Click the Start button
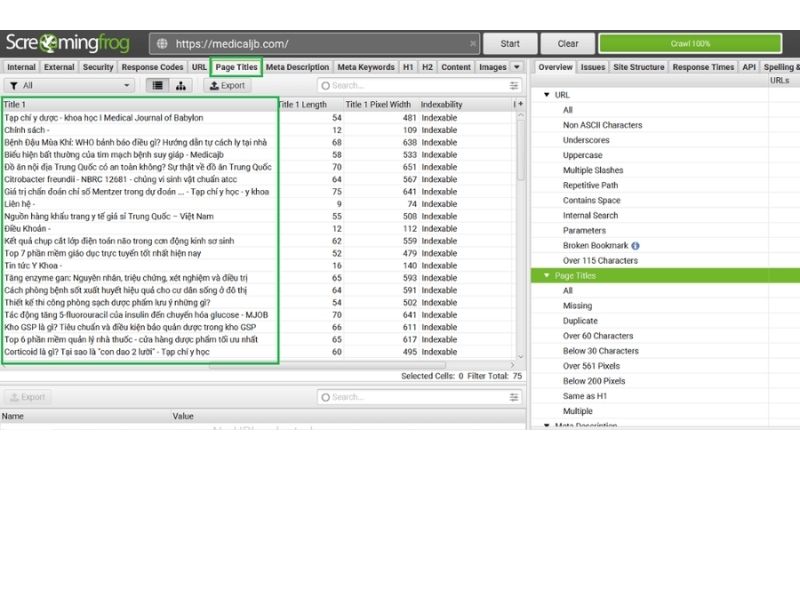 510,44
